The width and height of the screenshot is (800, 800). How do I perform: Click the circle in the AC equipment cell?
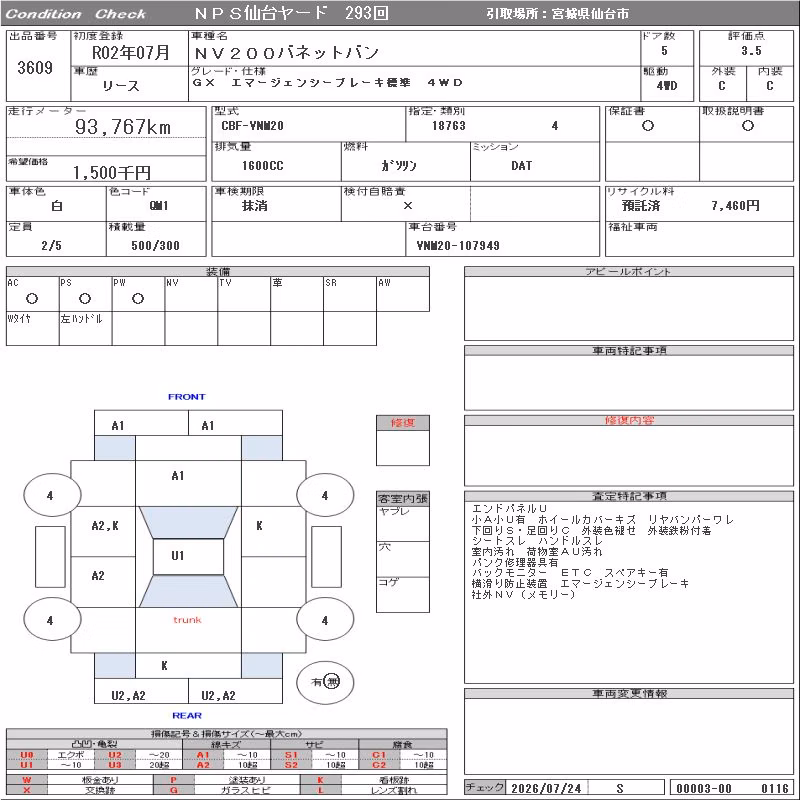coord(32,298)
